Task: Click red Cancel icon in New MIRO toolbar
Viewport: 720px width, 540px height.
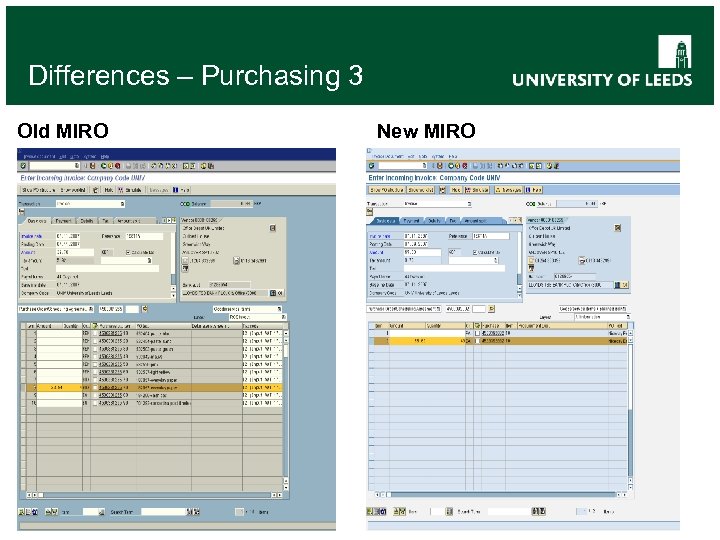Action: coord(465,166)
